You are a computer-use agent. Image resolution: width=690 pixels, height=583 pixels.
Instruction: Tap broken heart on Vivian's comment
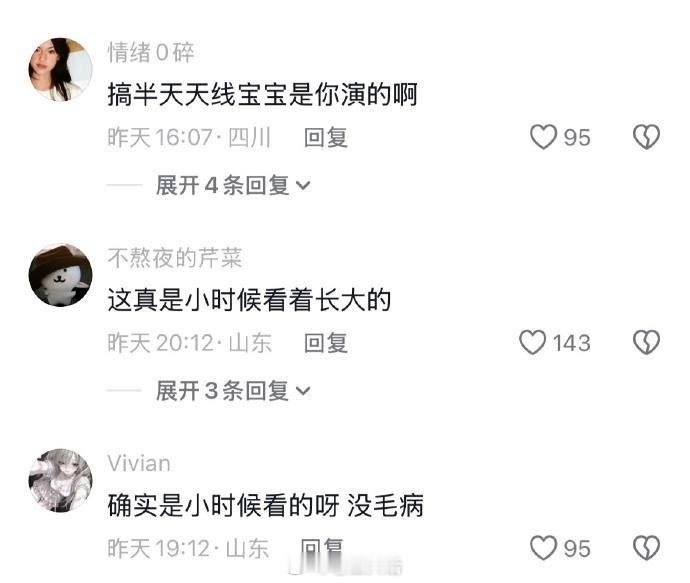pyautogui.click(x=646, y=548)
